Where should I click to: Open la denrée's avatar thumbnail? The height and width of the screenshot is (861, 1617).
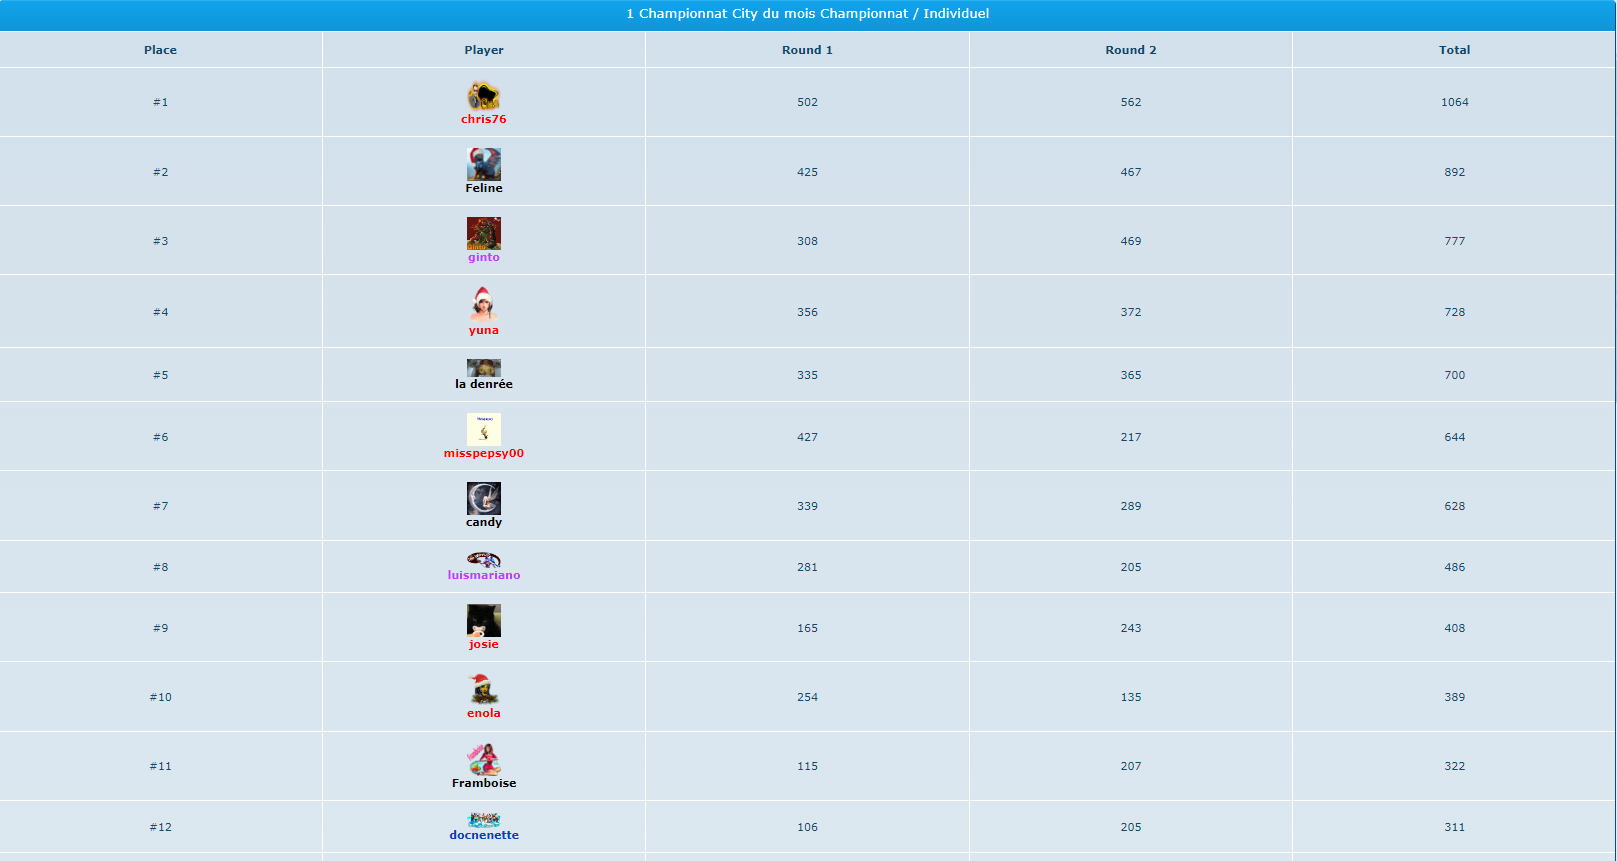point(483,368)
